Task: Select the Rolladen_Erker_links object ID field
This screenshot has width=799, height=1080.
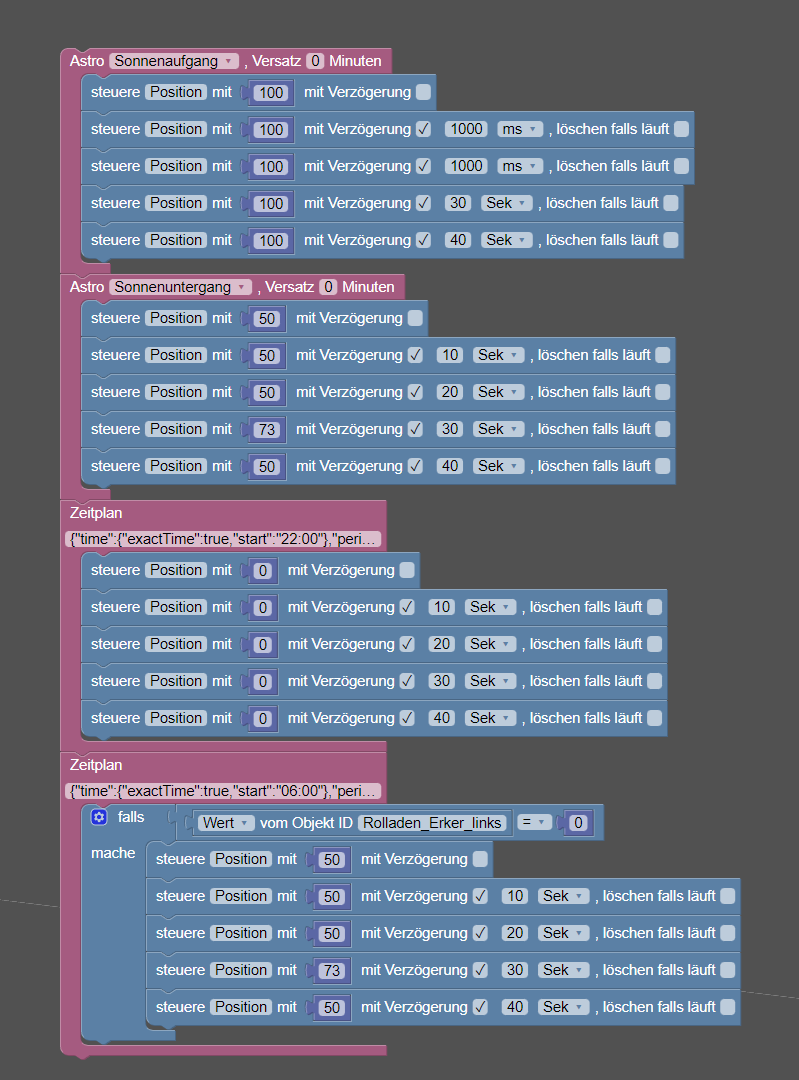Action: 432,823
